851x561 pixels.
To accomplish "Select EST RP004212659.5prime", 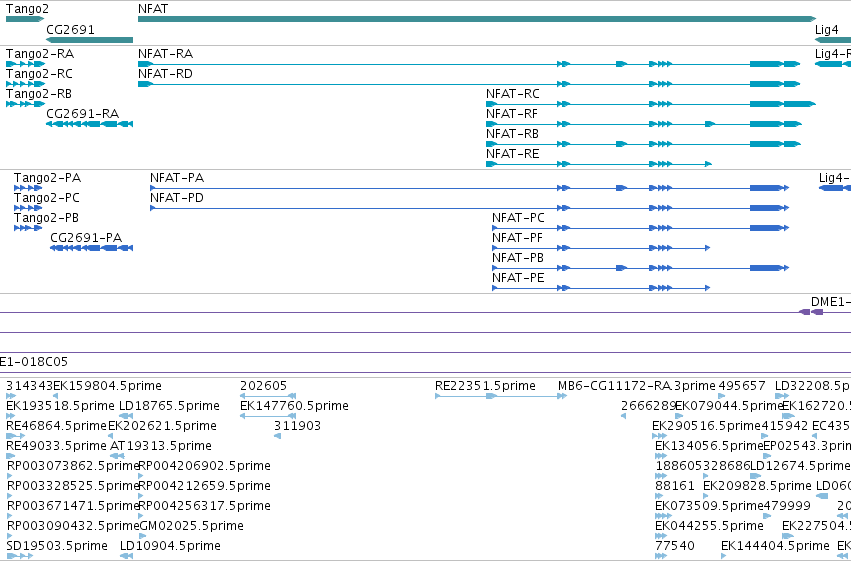I will tap(205, 486).
